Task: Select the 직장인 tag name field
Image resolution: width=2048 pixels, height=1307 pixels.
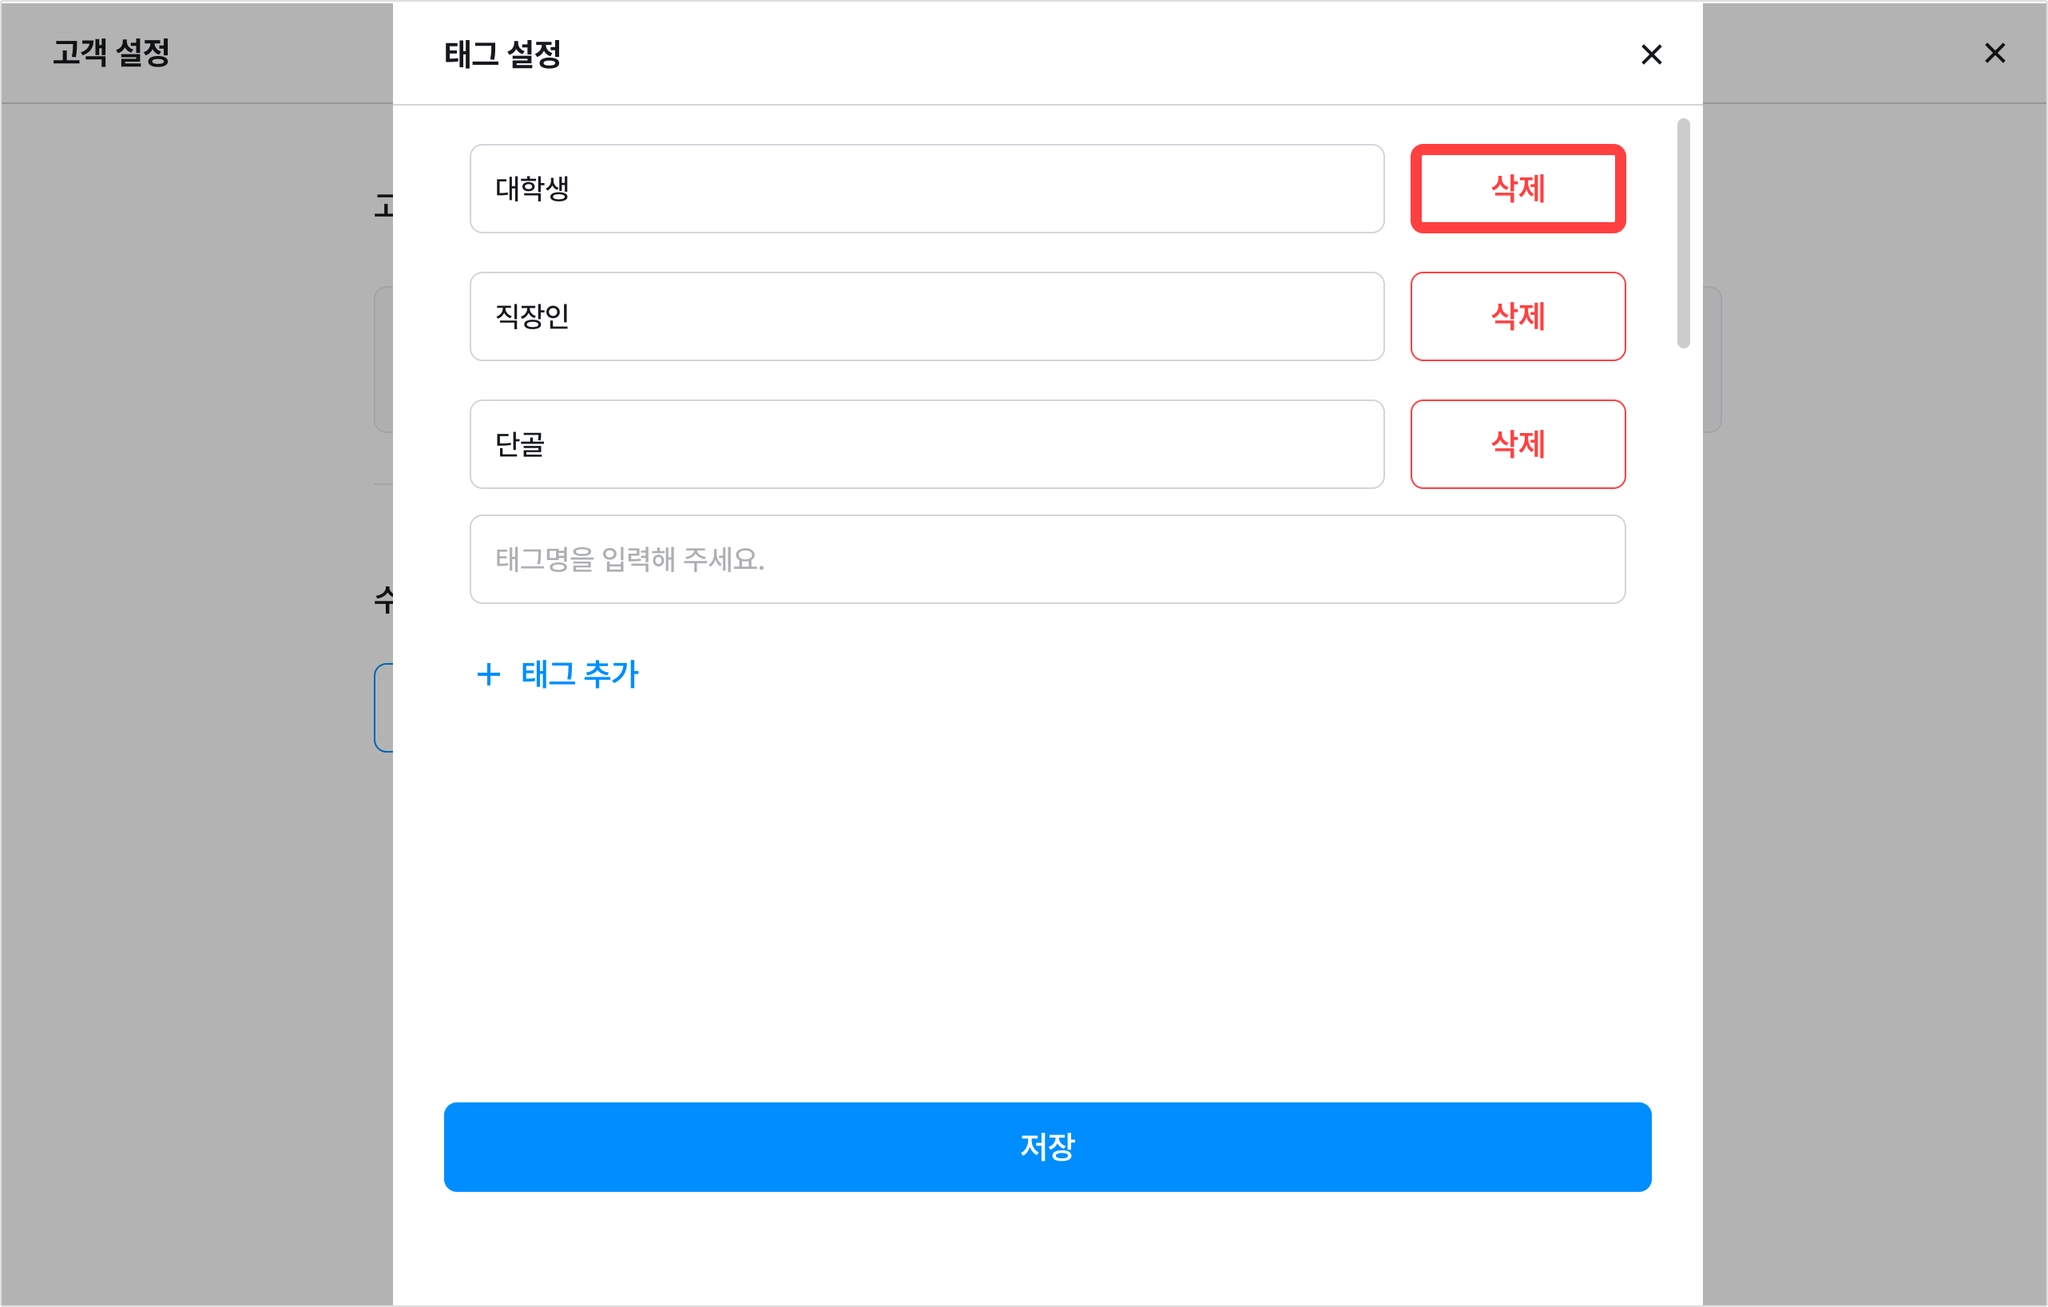Action: coord(927,316)
